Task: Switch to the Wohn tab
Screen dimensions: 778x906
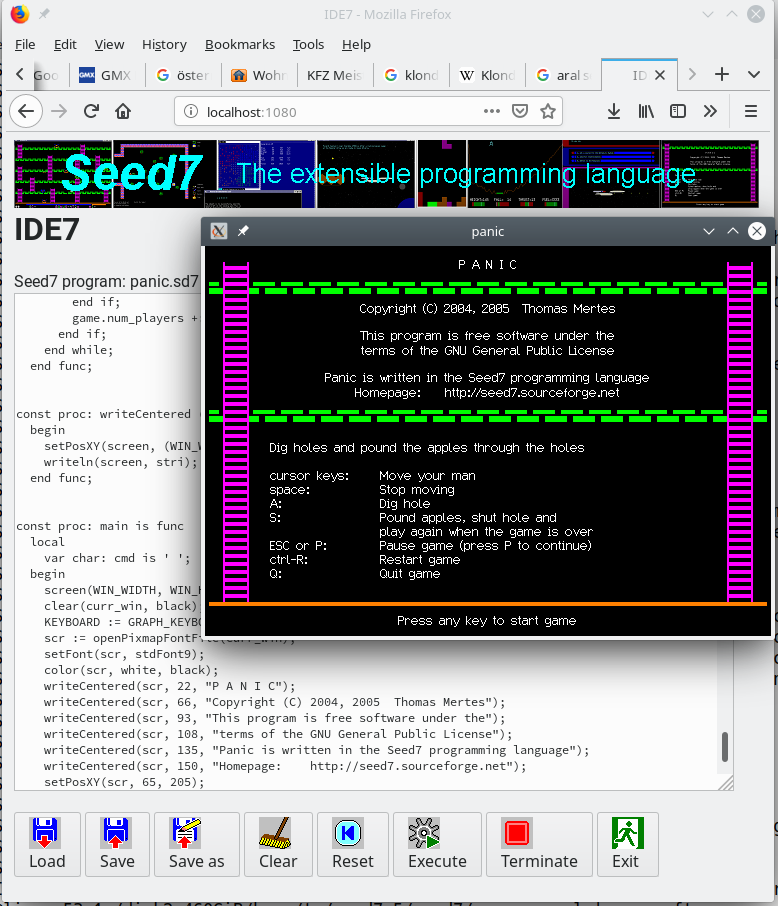Action: click(259, 75)
